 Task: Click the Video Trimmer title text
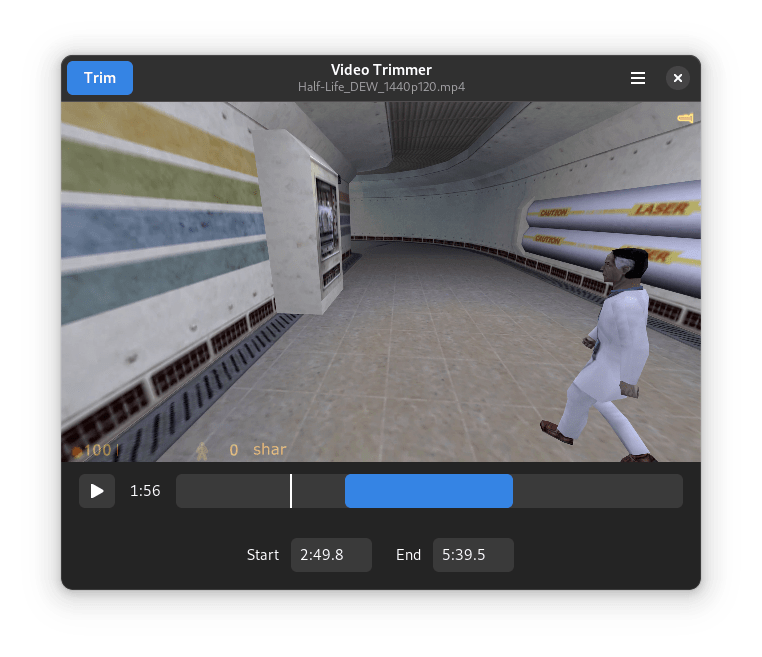tap(381, 70)
